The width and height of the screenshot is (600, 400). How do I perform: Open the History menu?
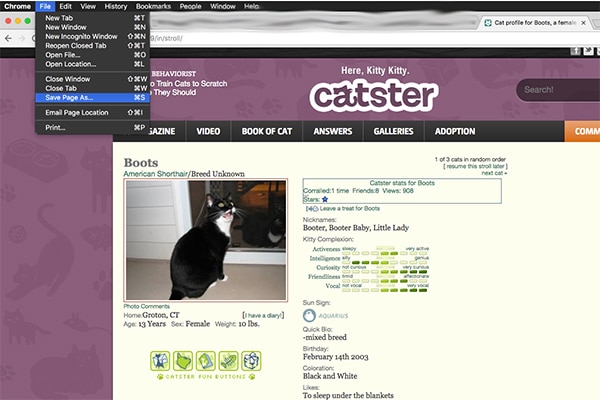point(116,6)
